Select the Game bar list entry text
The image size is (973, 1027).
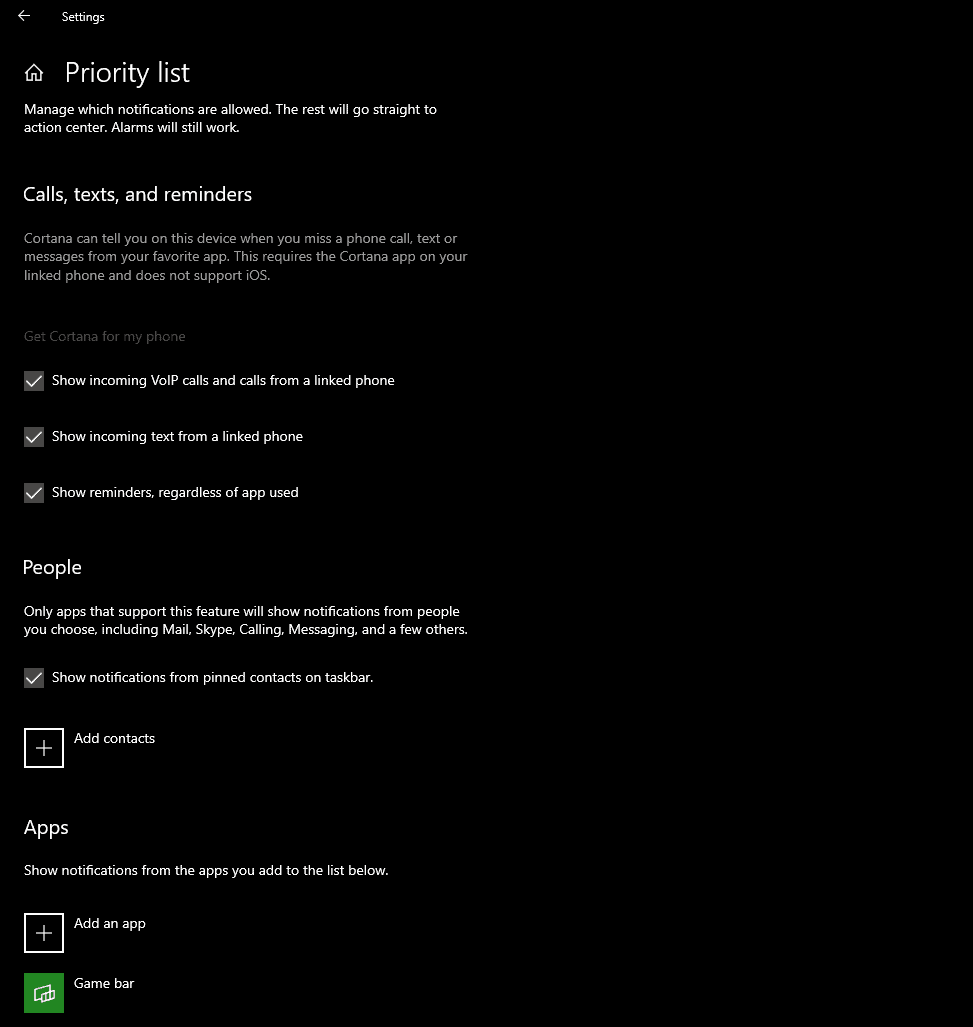[x=104, y=983]
